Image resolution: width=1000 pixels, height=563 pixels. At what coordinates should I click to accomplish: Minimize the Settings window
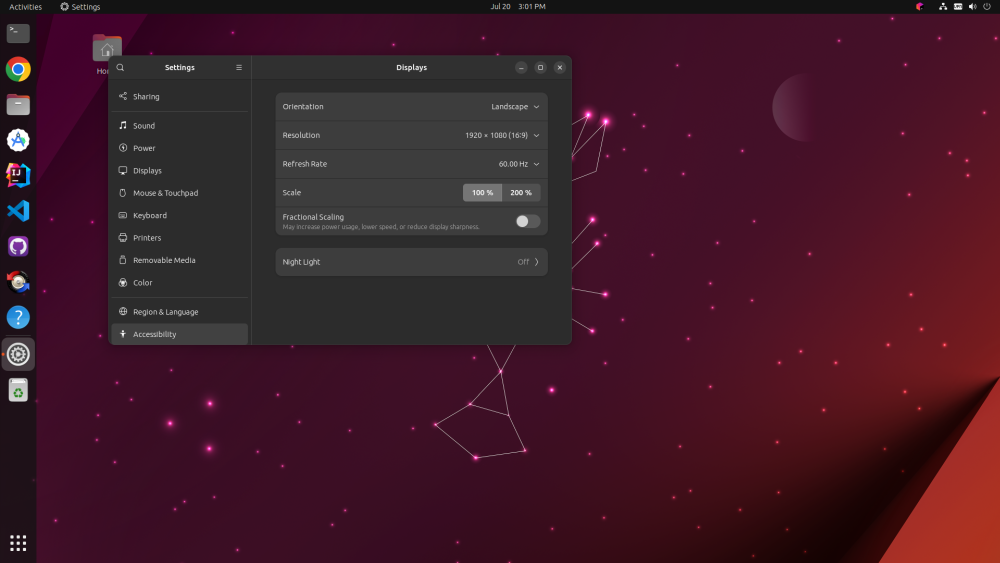[521, 67]
